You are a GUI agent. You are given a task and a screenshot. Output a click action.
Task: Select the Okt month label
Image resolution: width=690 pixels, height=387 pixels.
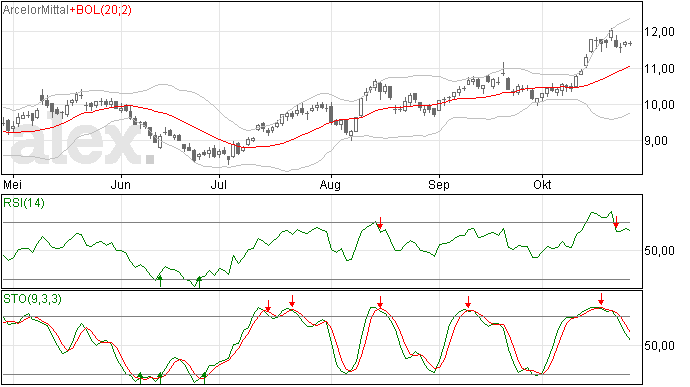click(542, 184)
